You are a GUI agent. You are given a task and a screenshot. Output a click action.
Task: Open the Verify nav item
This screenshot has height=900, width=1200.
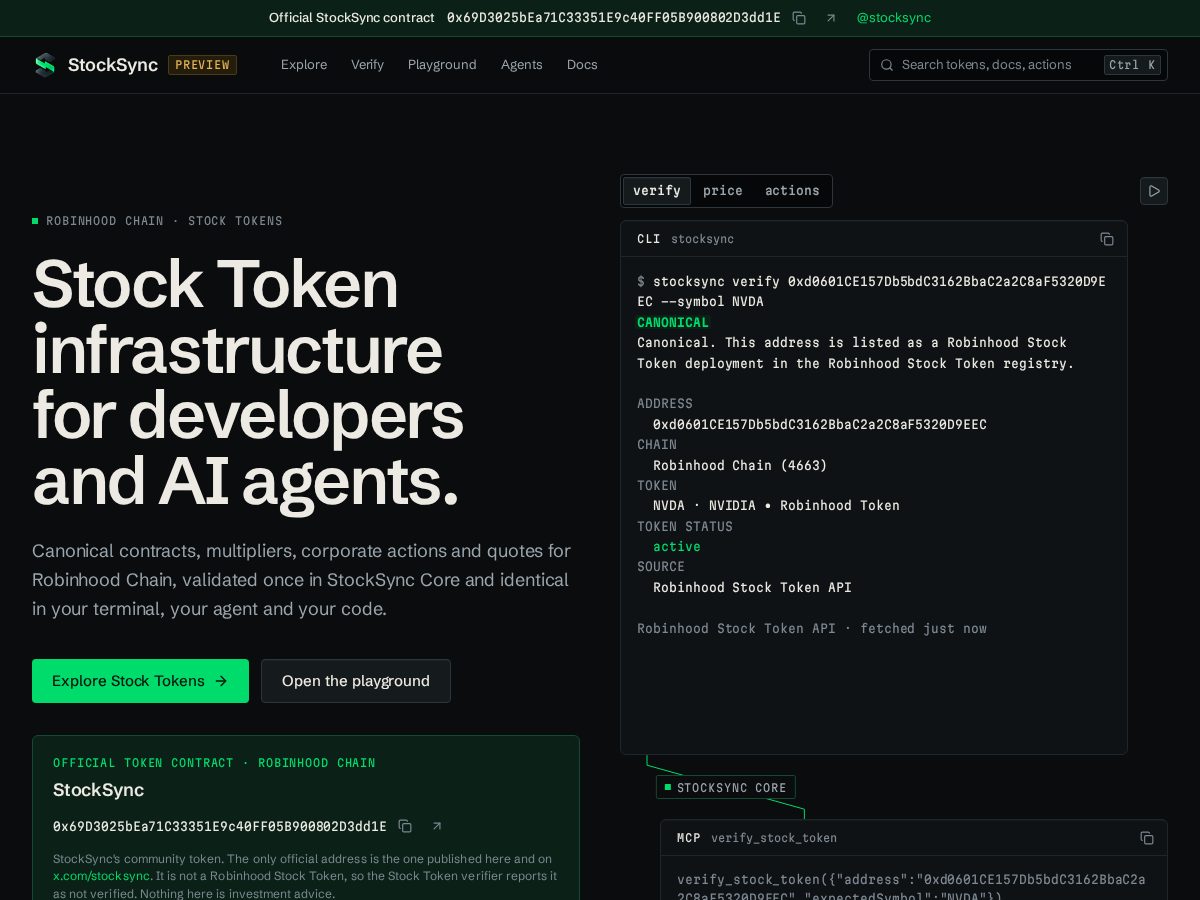point(367,65)
